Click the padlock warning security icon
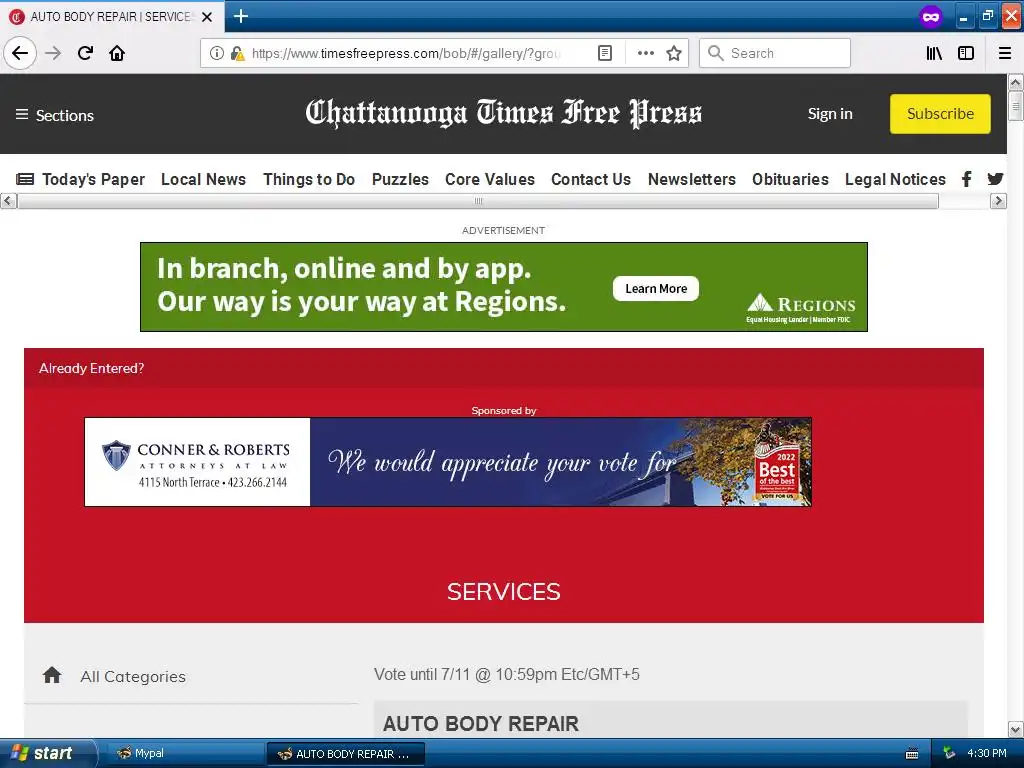Viewport: 1024px width, 768px height. pyautogui.click(x=237, y=53)
